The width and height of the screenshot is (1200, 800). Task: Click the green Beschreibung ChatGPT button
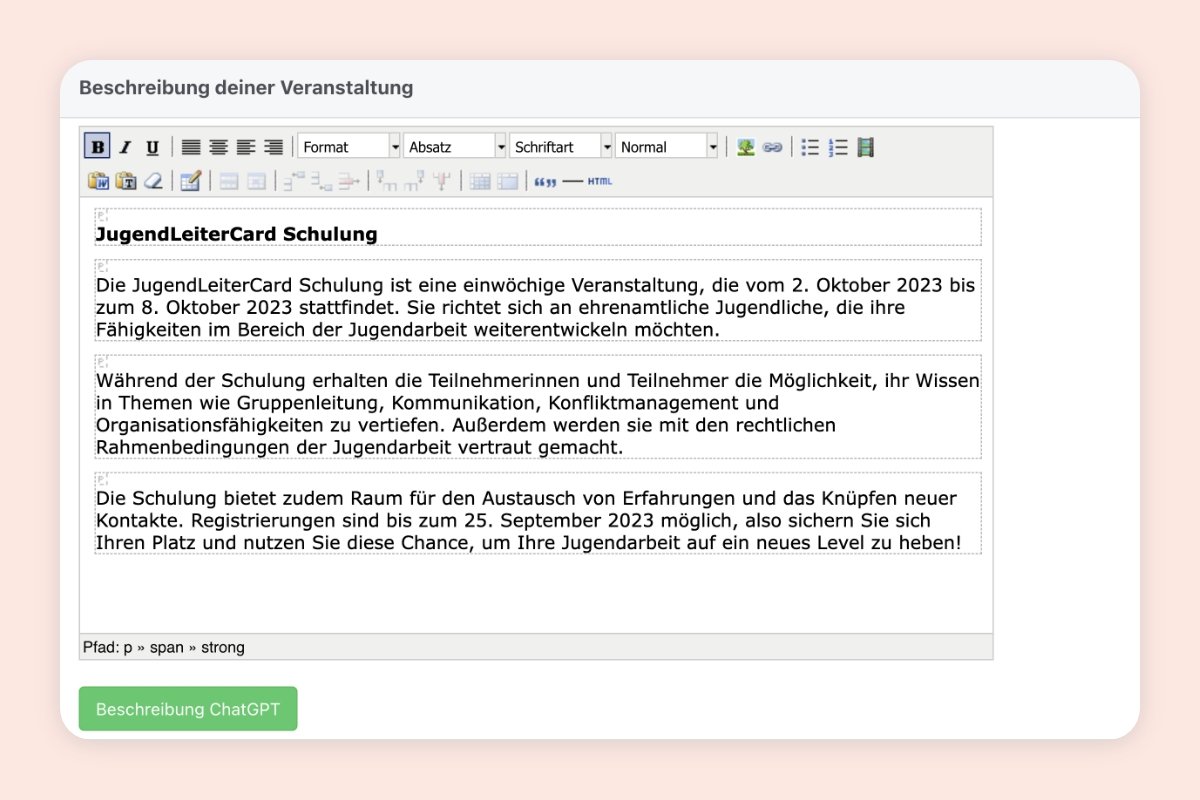pyautogui.click(x=188, y=709)
